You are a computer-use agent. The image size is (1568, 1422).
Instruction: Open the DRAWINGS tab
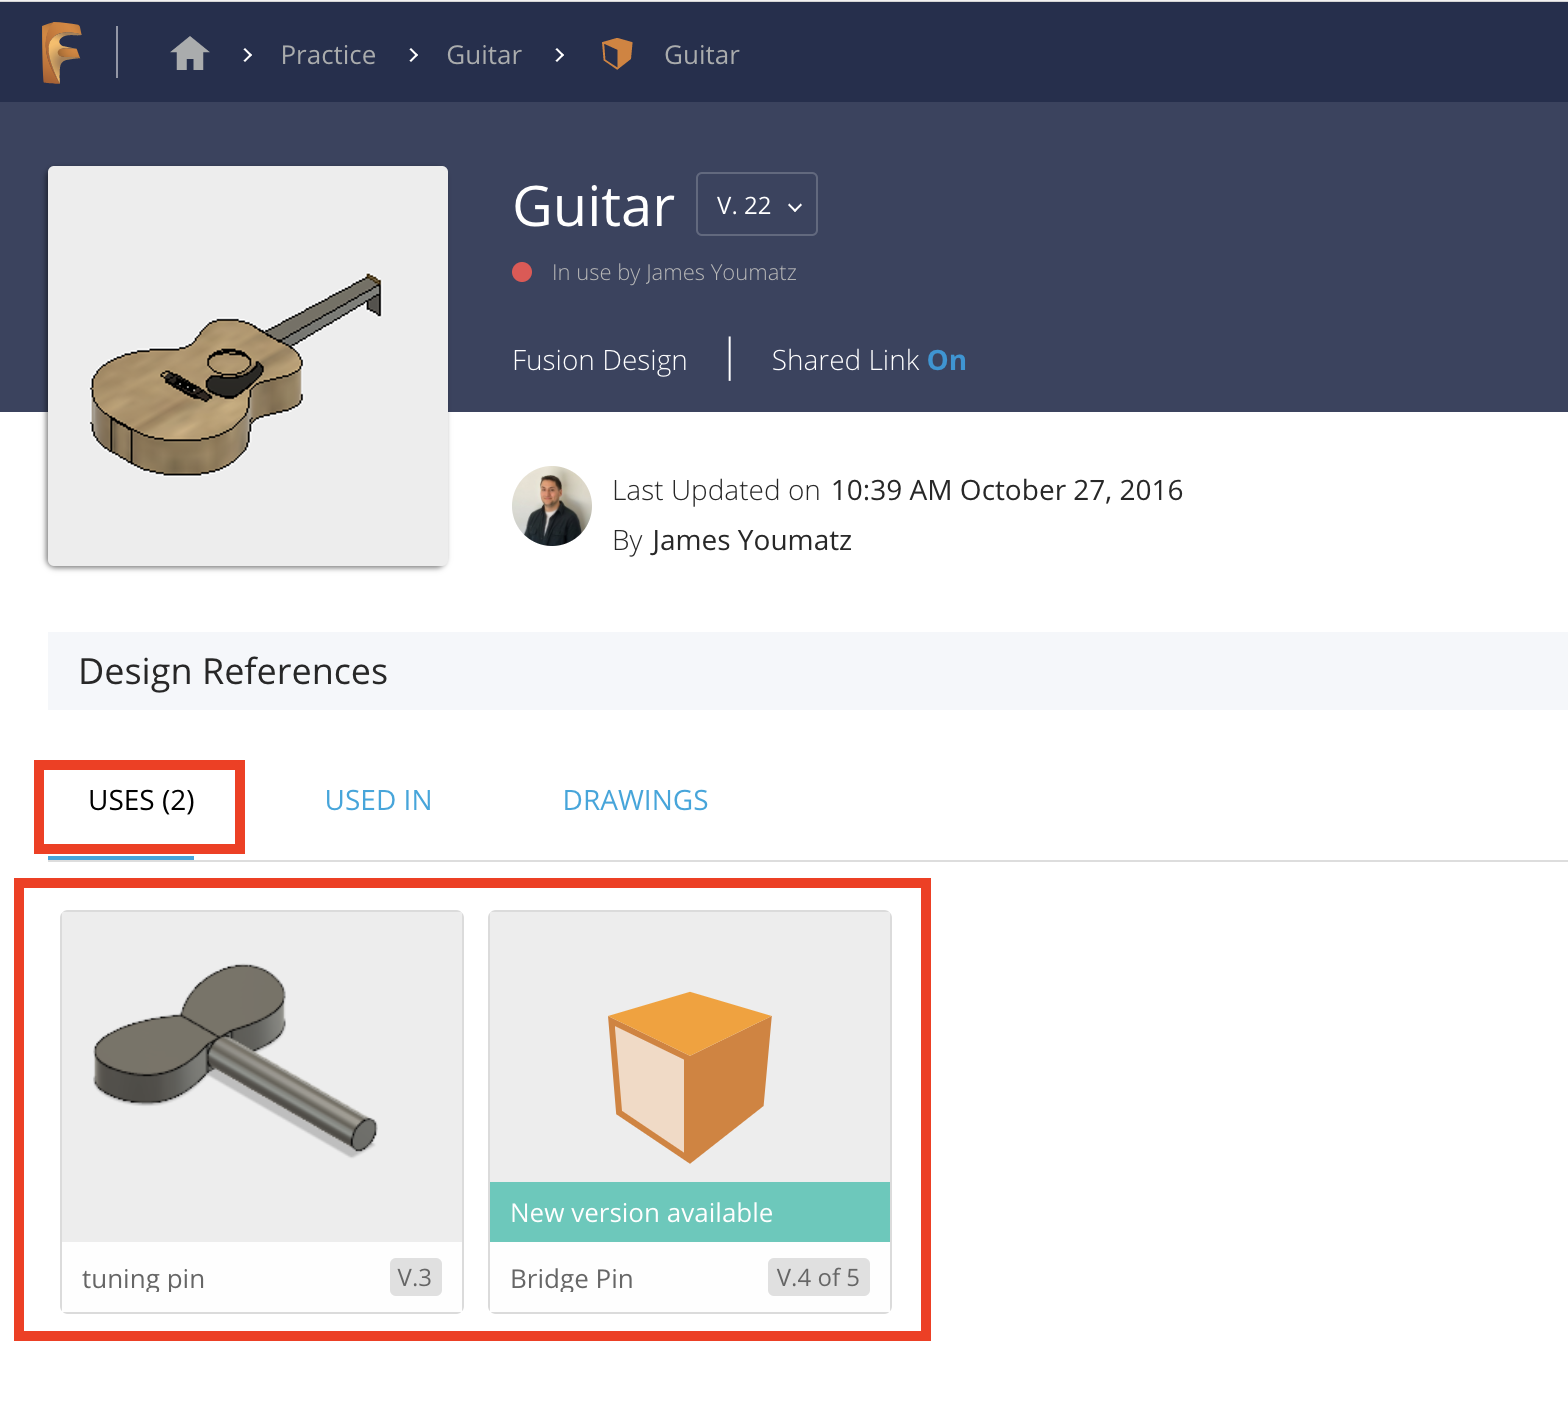coord(635,801)
